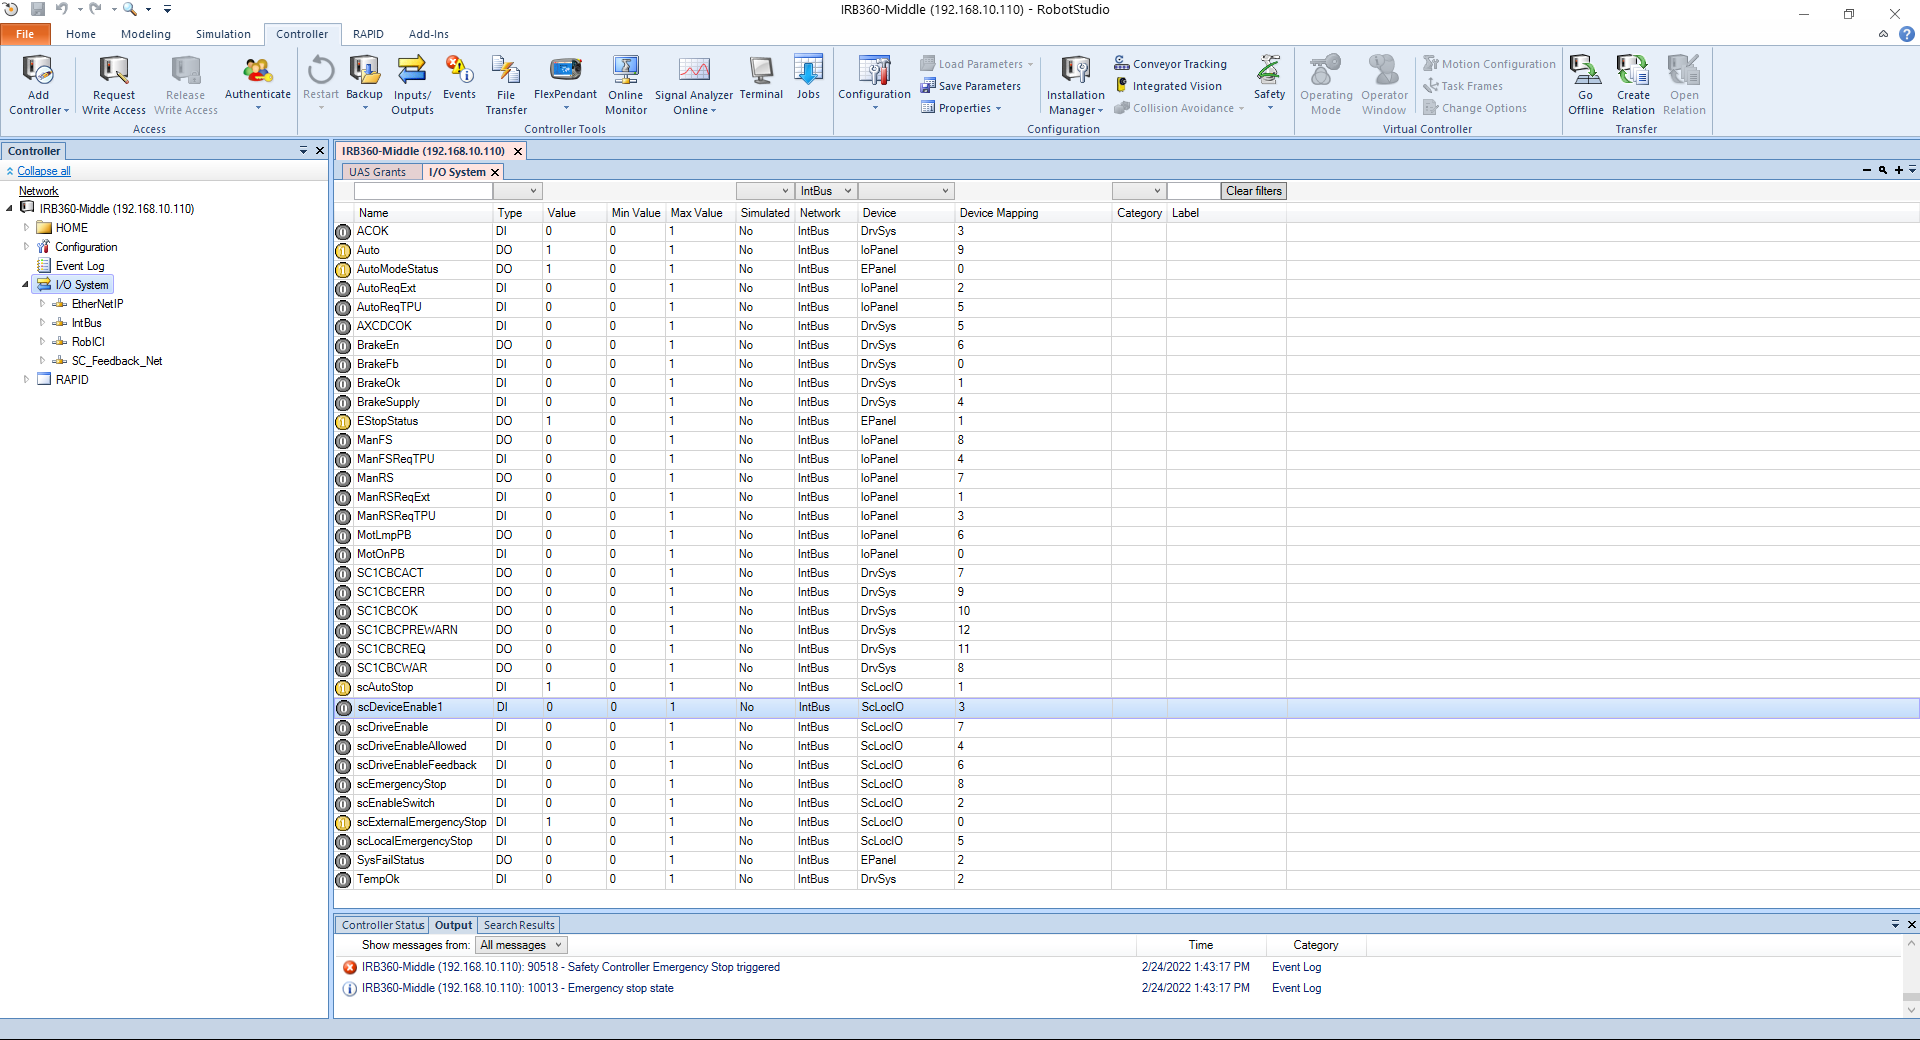1920x1040 pixels.
Task: Click the Collapse all link
Action: pos(44,171)
